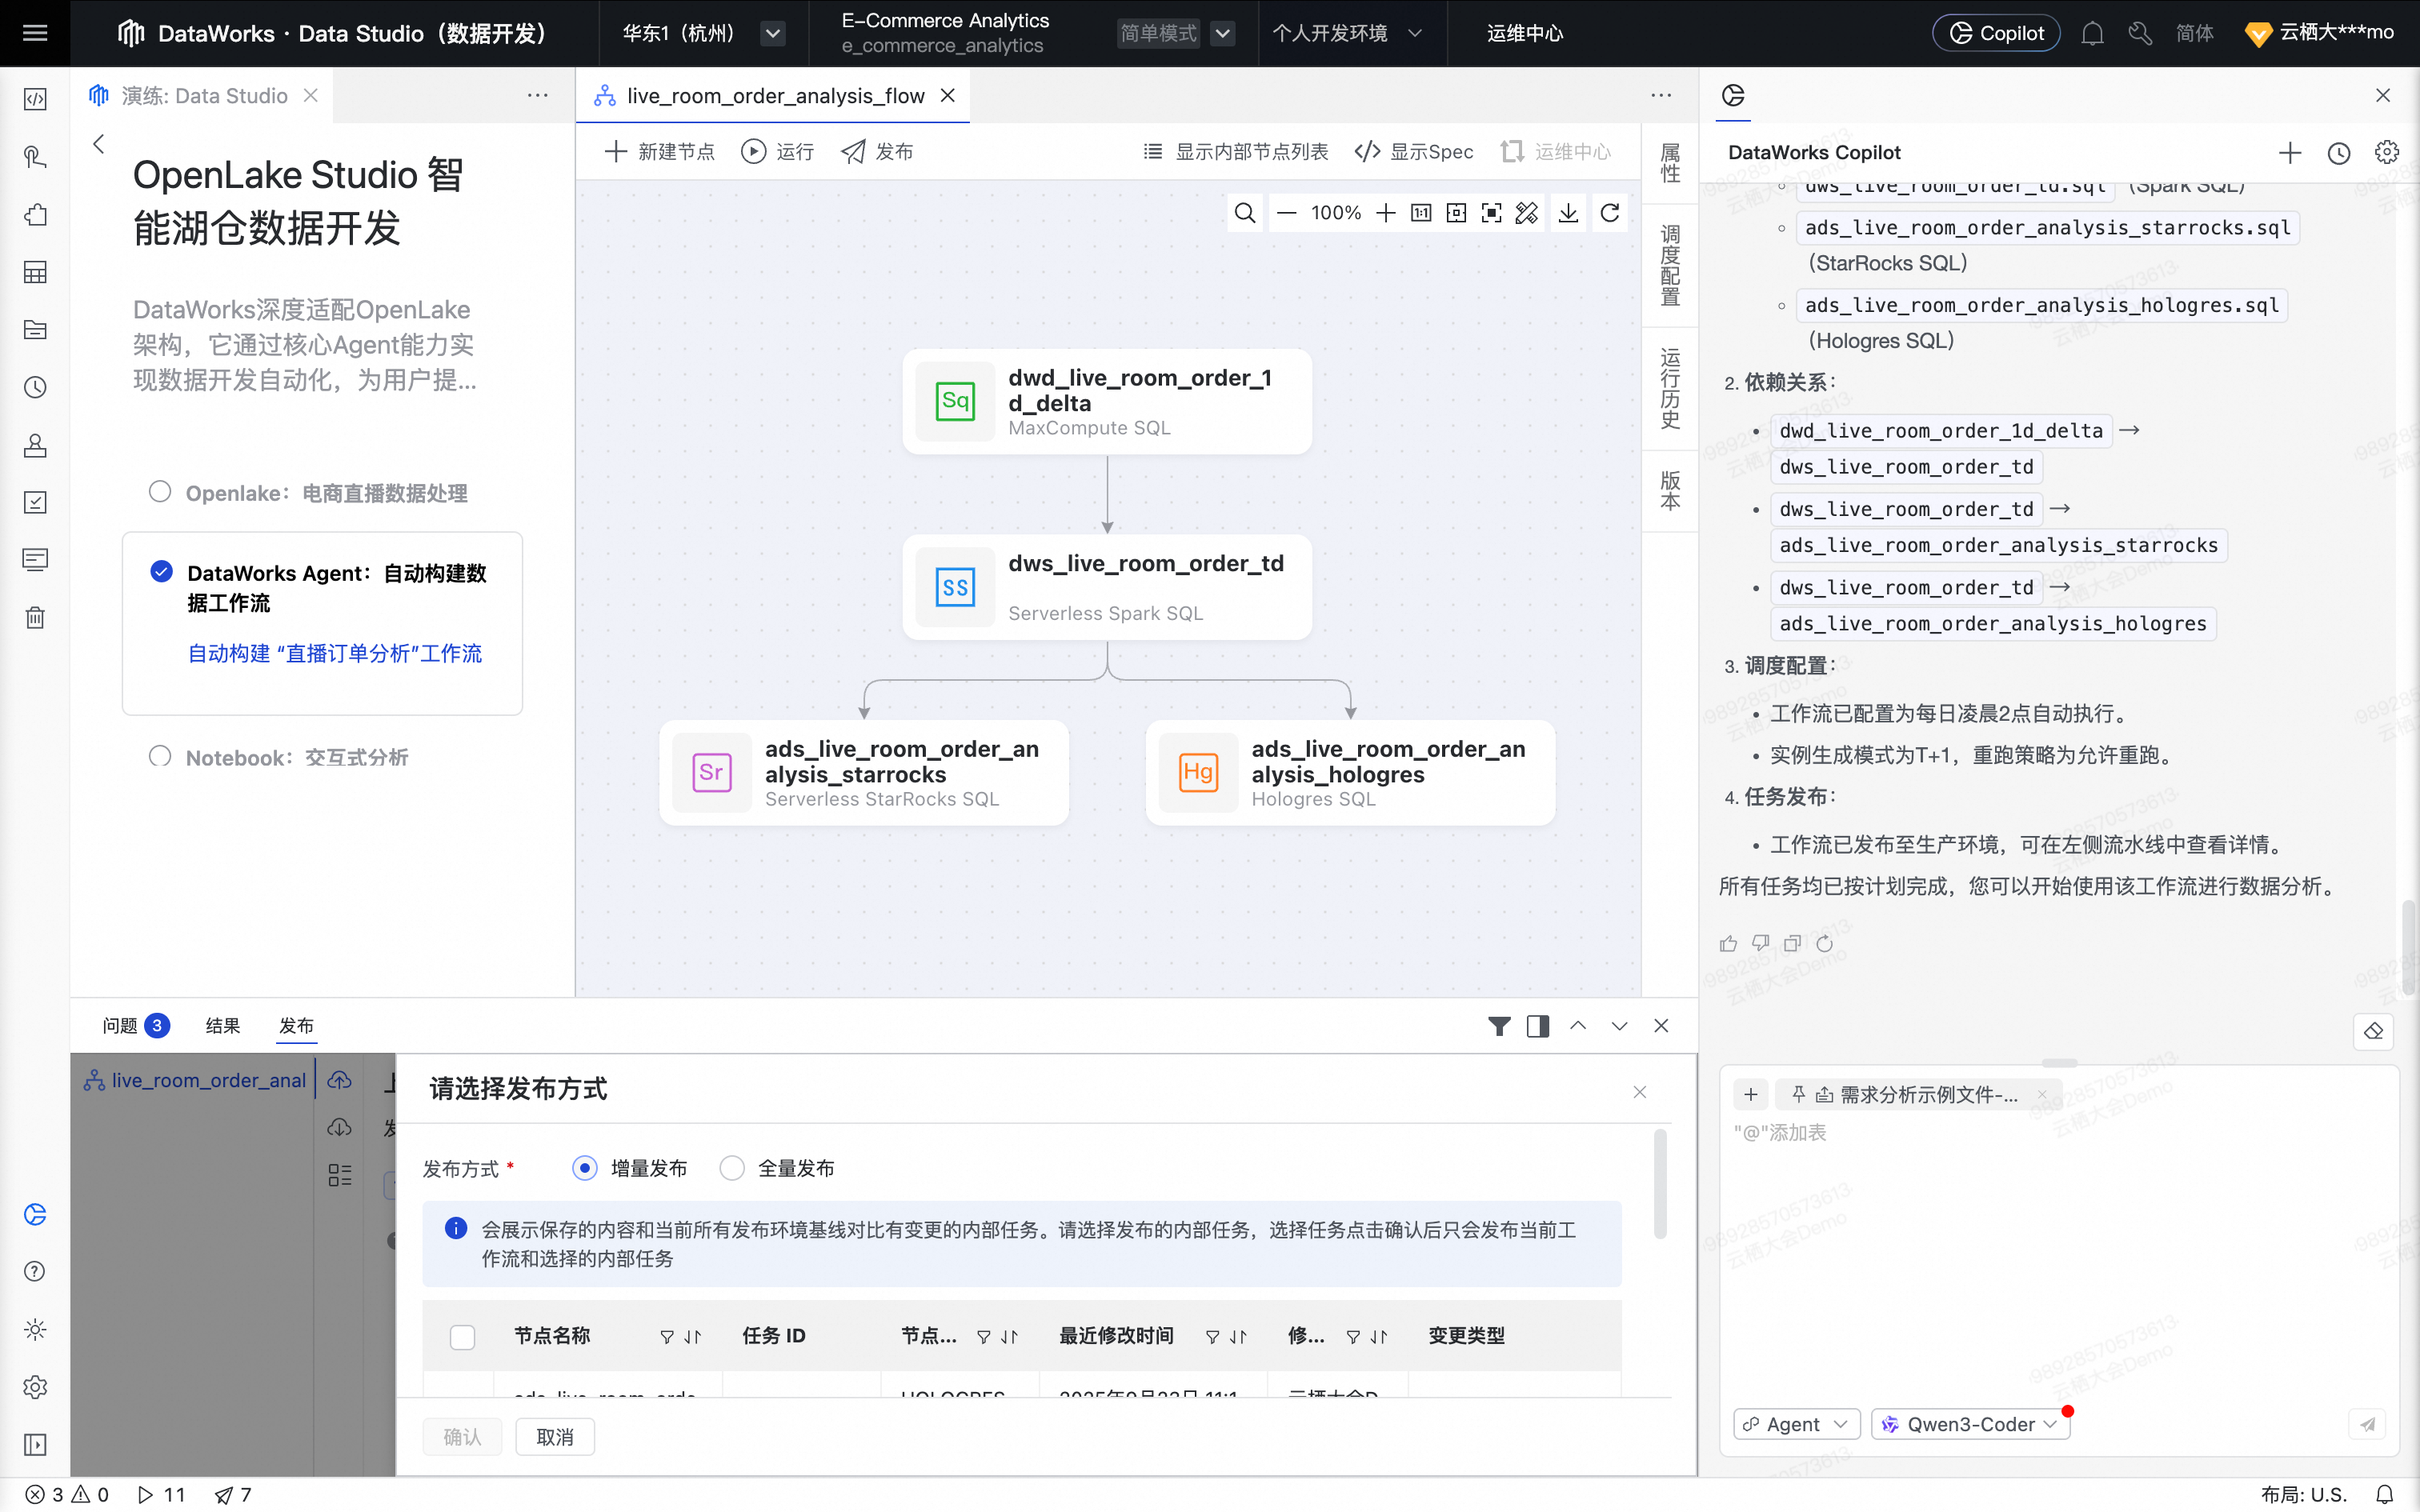
Task: Expand the 华东1（杭州） region dropdown
Action: (x=772, y=34)
